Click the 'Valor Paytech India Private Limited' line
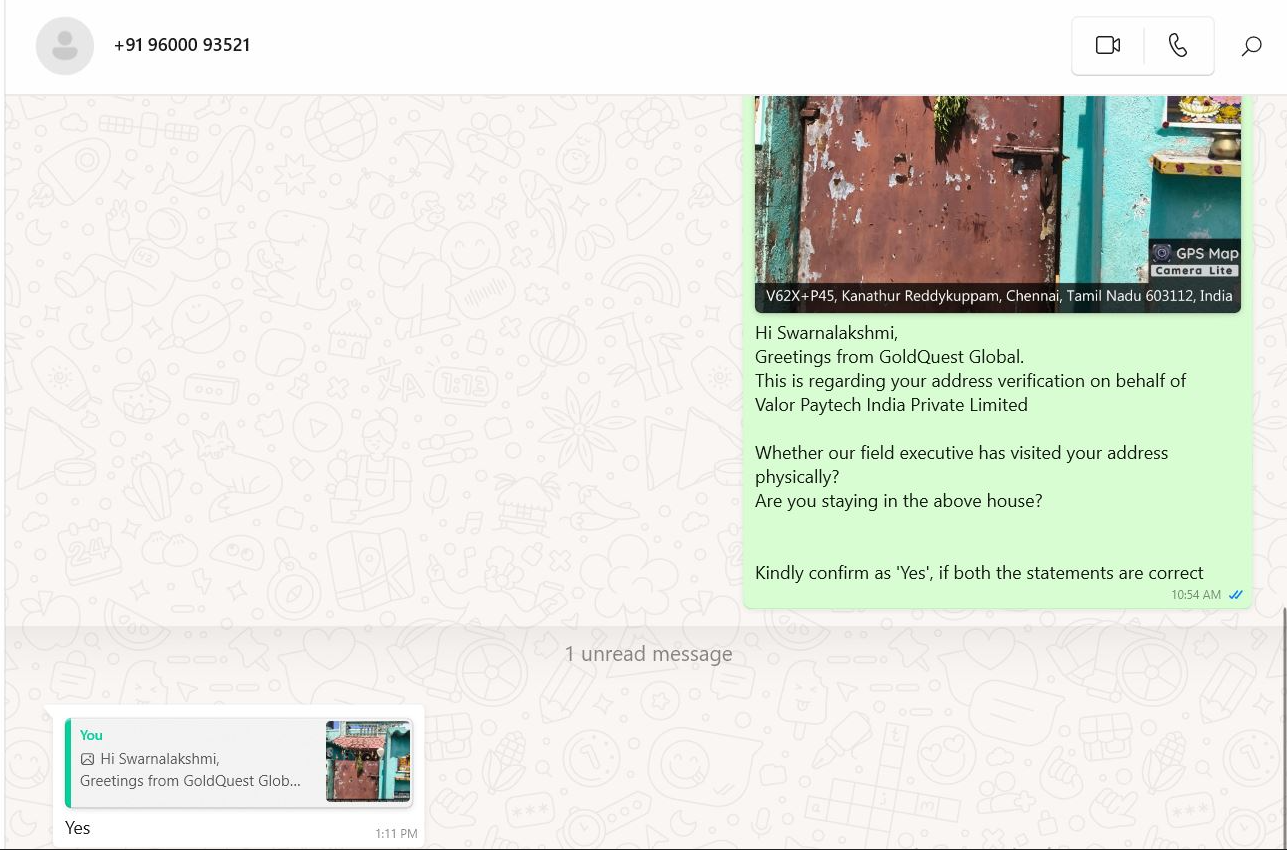Image resolution: width=1287 pixels, height=850 pixels. click(x=891, y=405)
